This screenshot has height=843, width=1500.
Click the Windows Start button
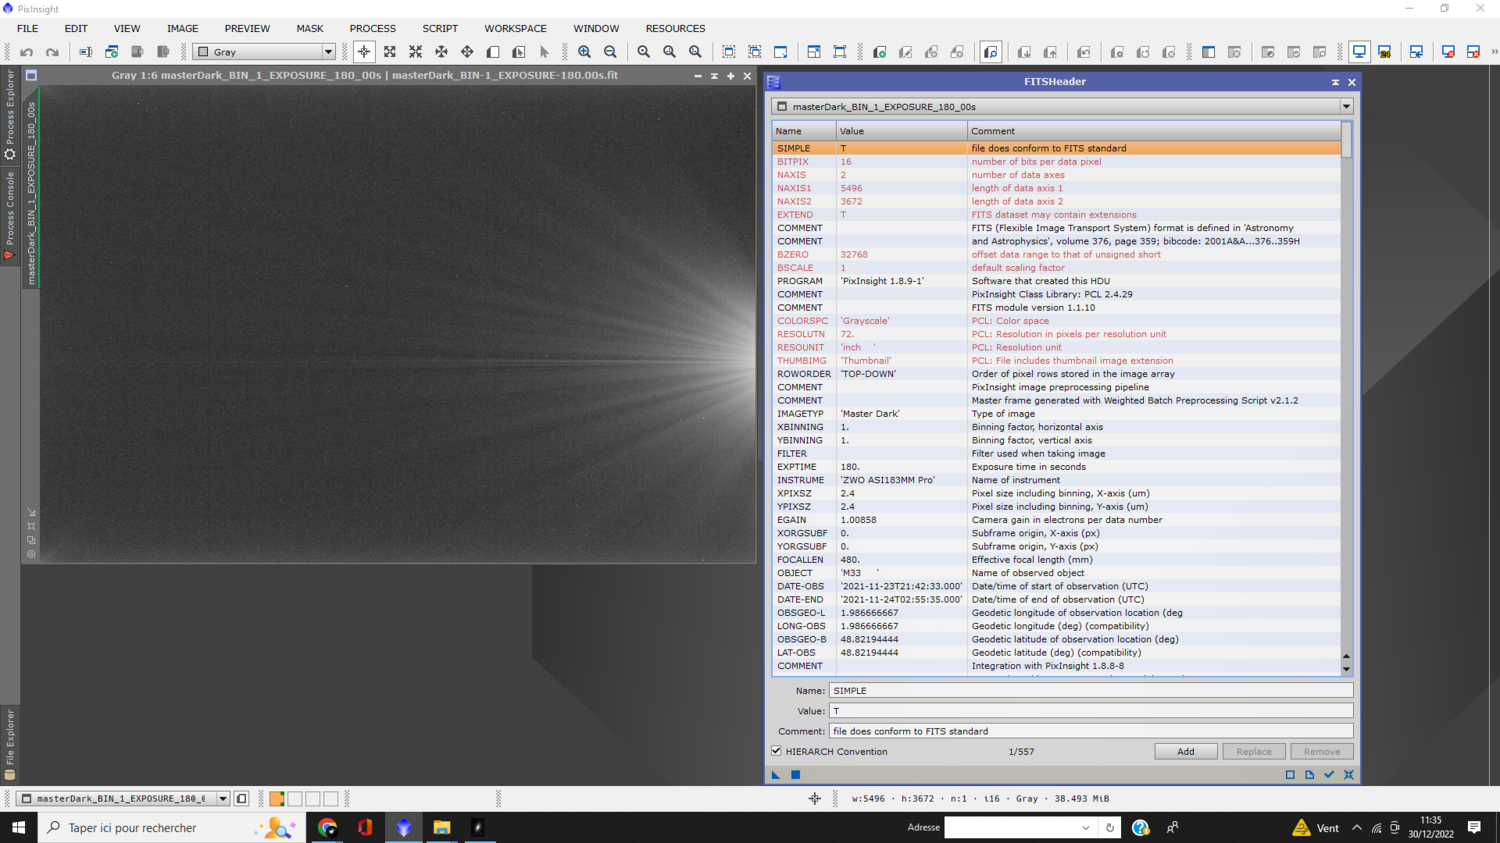pyautogui.click(x=18, y=828)
